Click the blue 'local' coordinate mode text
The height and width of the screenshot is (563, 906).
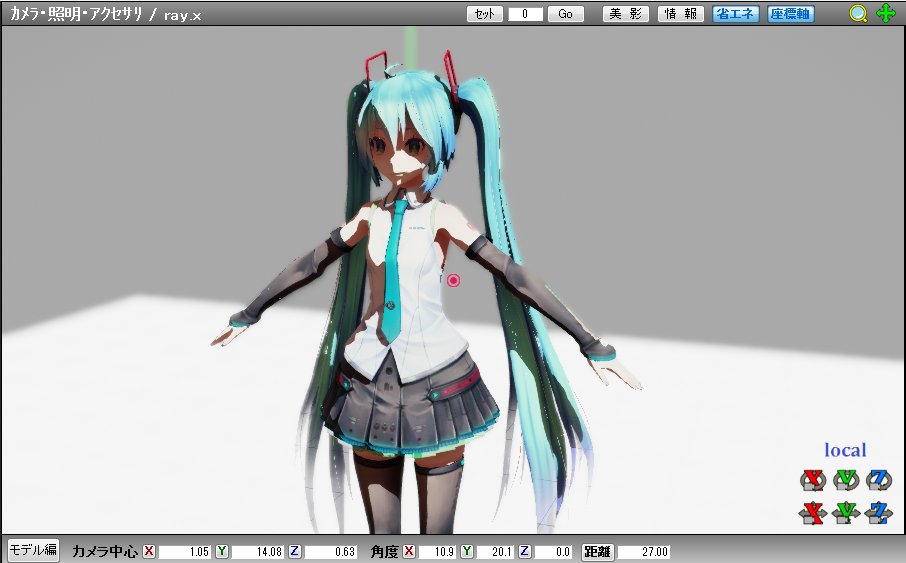pos(845,450)
